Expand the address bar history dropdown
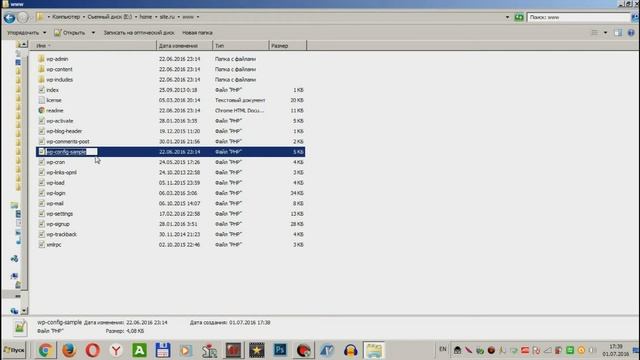640x360 pixels. click(x=507, y=17)
